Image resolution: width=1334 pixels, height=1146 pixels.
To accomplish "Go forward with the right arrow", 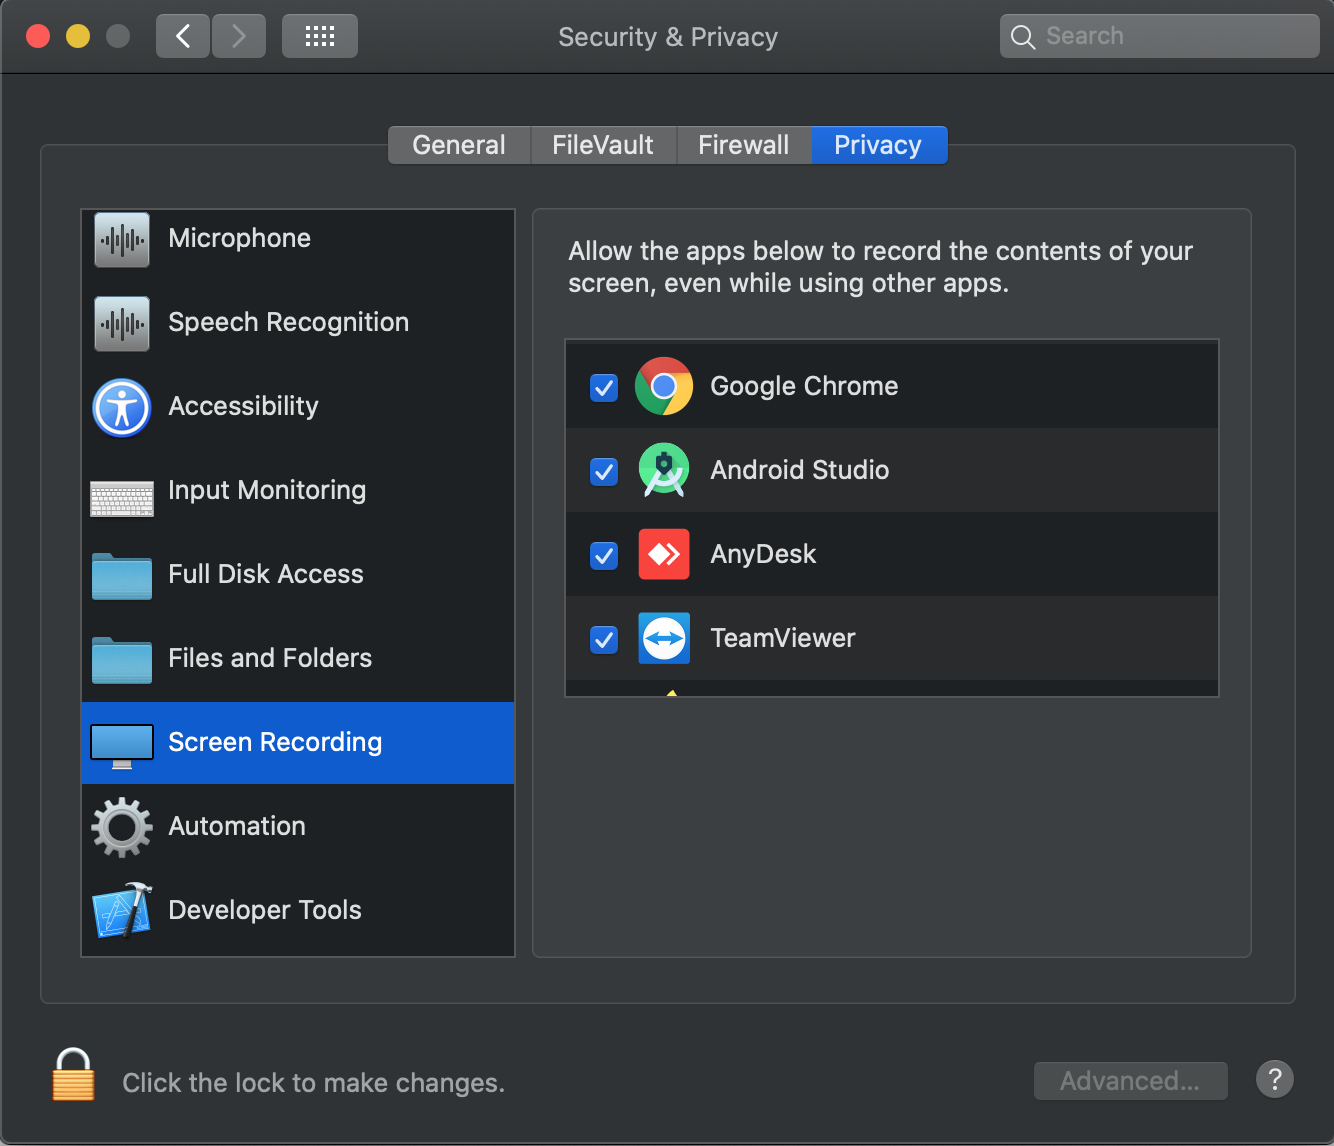I will [x=239, y=37].
